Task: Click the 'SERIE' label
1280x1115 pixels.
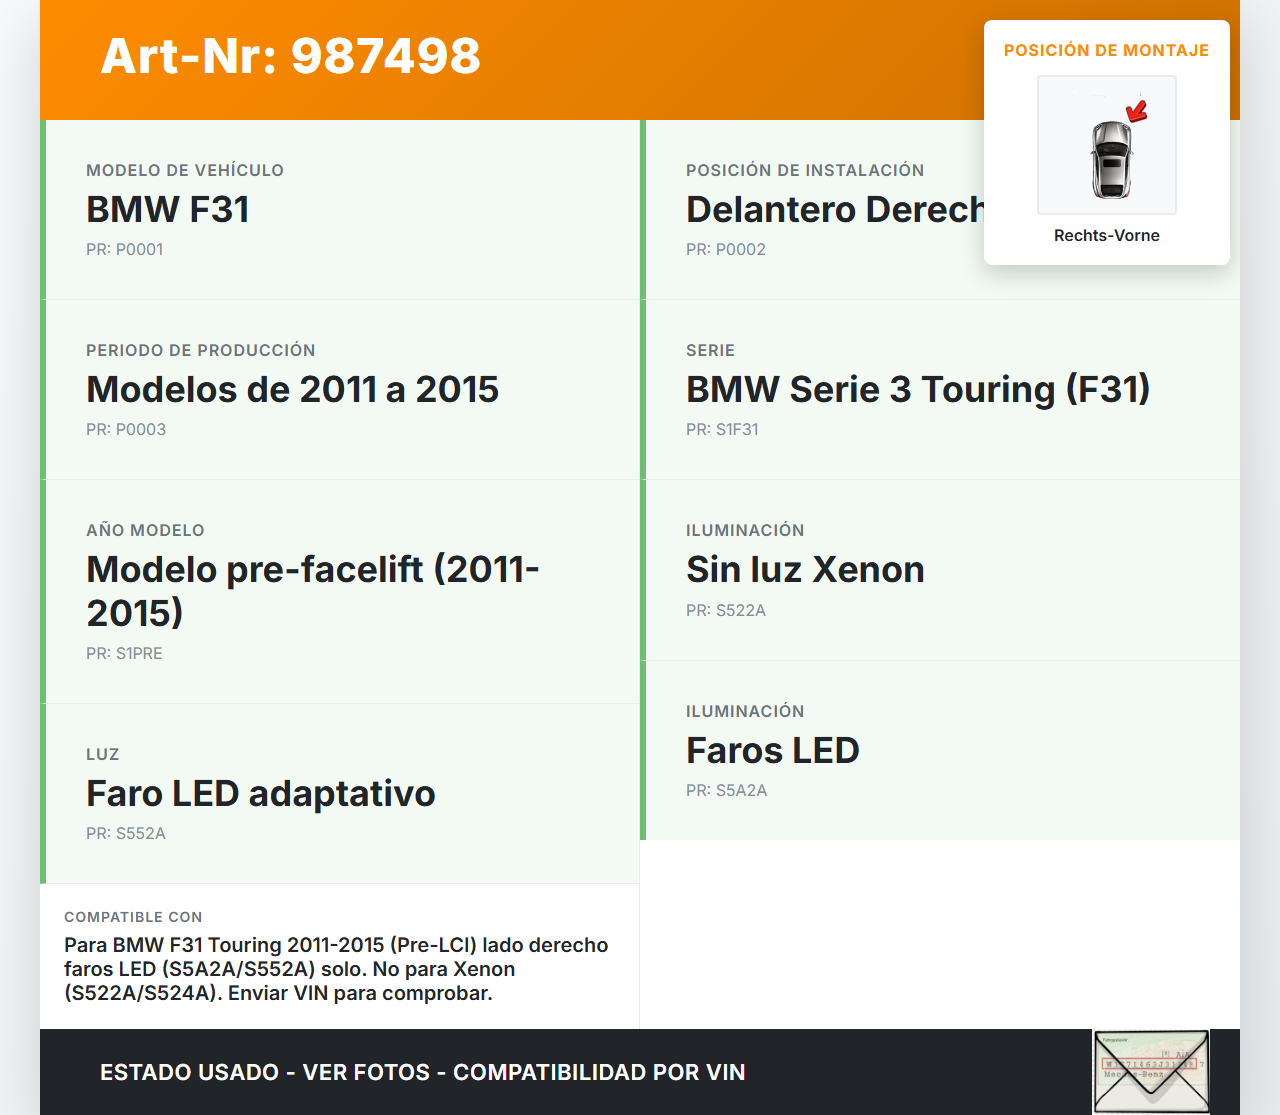Action: (710, 350)
